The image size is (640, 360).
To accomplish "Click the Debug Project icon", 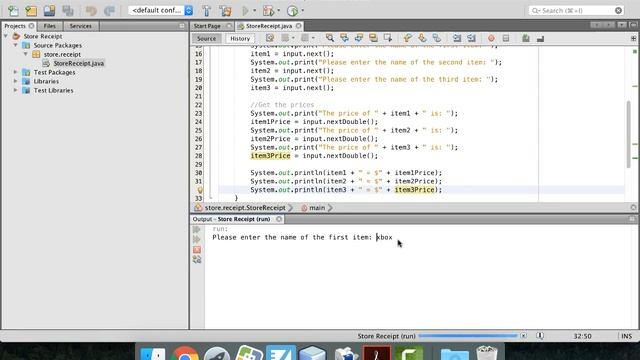I will (269, 11).
